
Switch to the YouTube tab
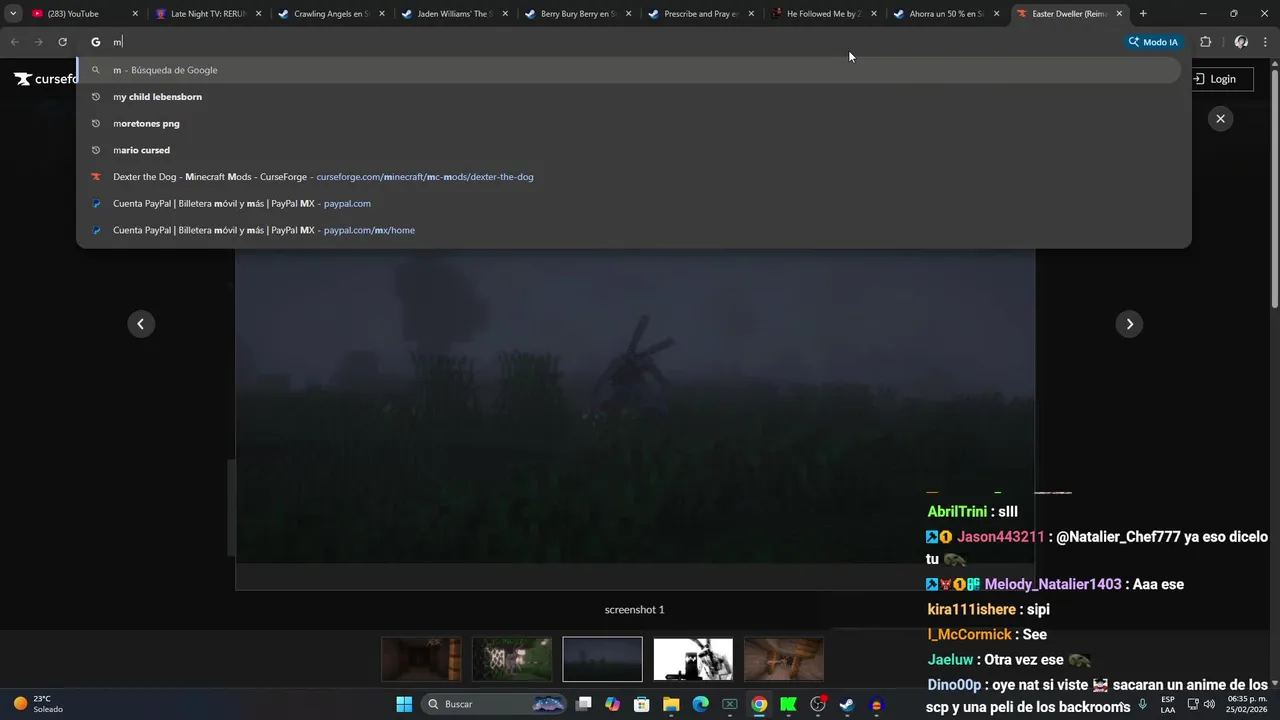[x=85, y=14]
